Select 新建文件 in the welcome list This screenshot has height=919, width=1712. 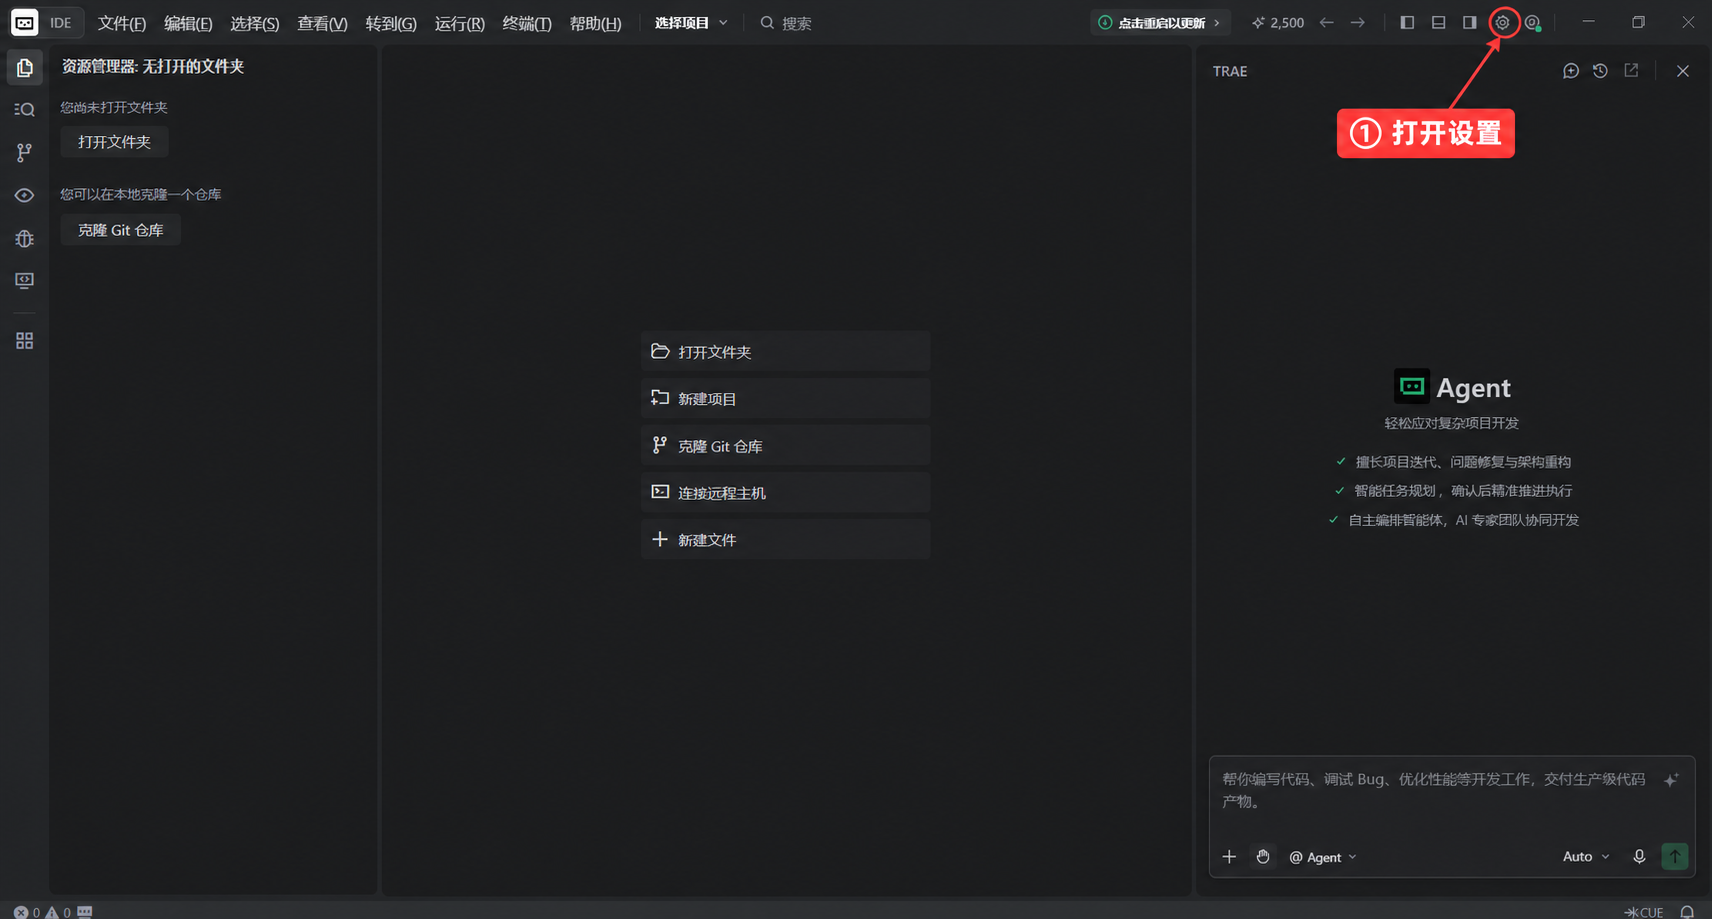point(785,539)
